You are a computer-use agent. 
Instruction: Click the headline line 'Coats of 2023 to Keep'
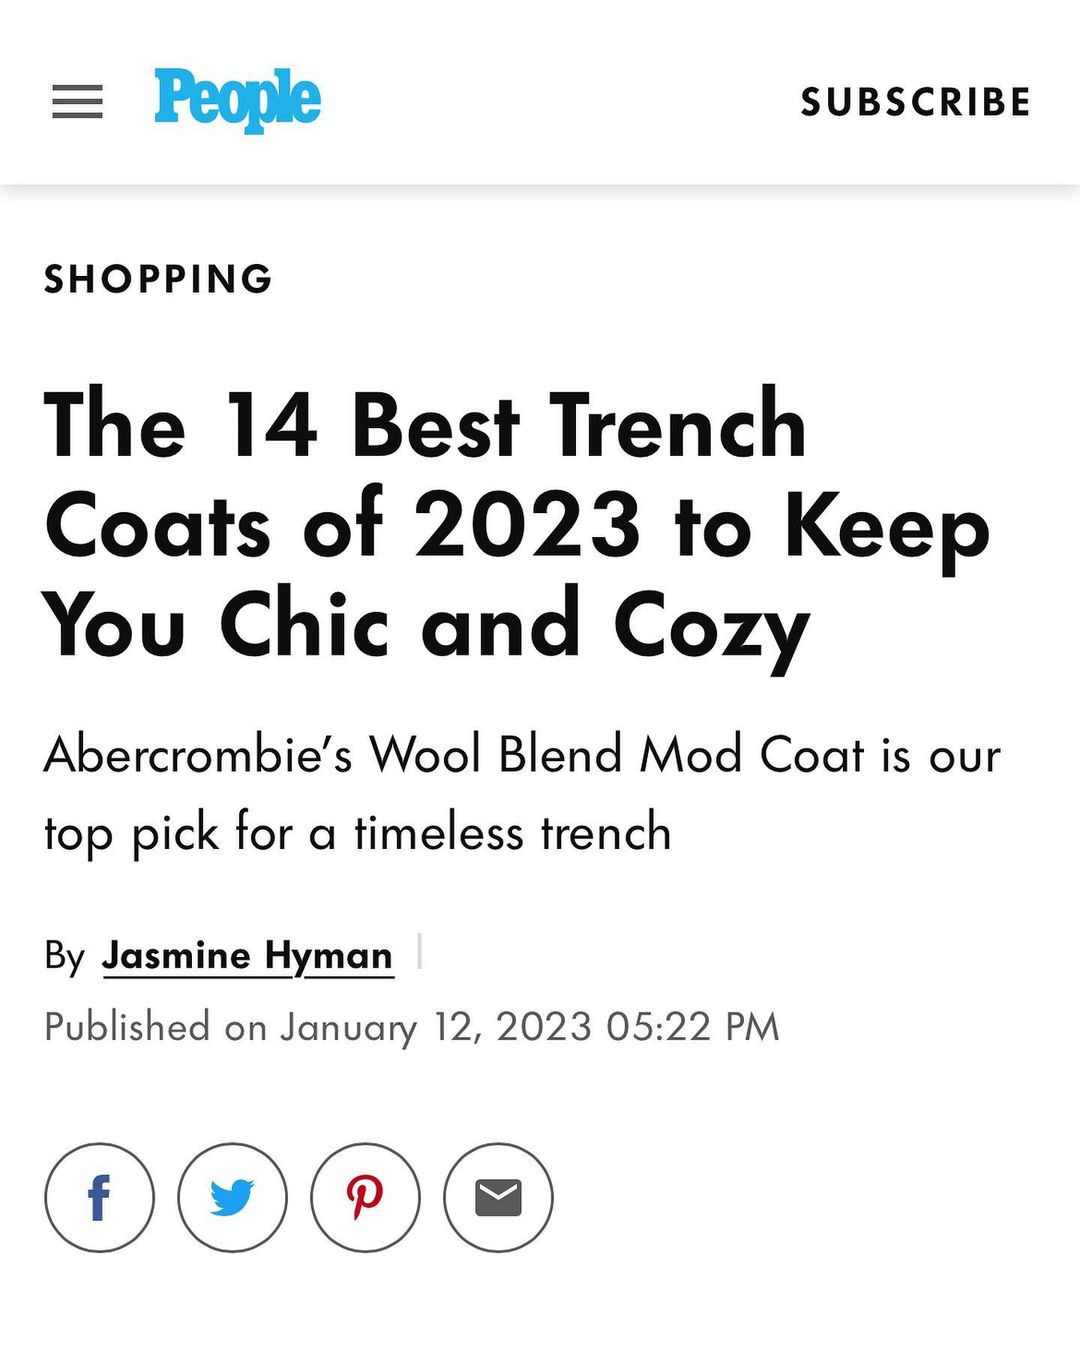(516, 526)
